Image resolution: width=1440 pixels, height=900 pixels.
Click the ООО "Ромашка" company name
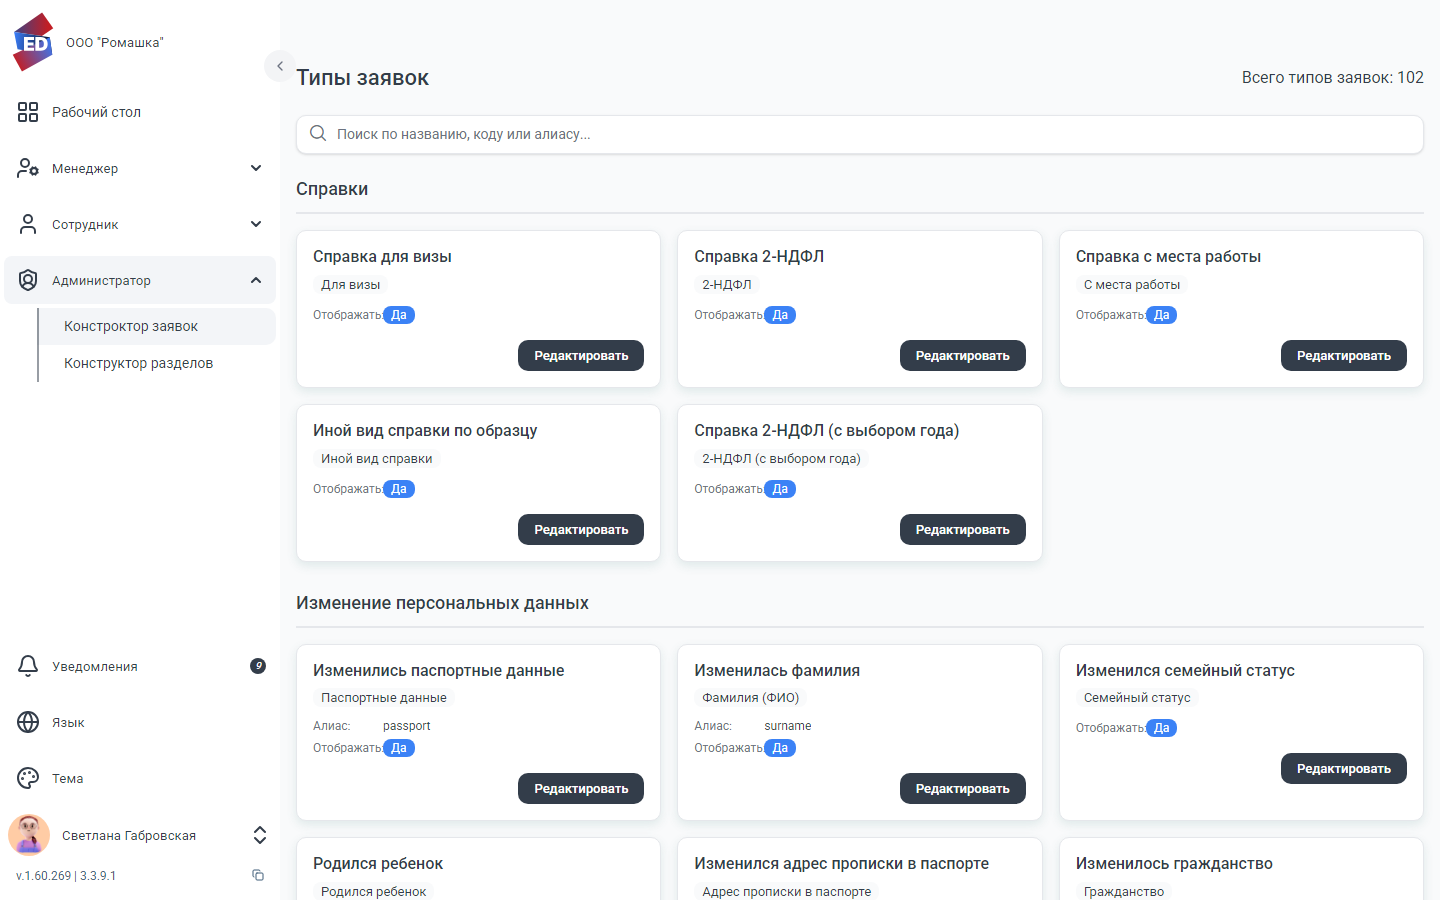[115, 43]
